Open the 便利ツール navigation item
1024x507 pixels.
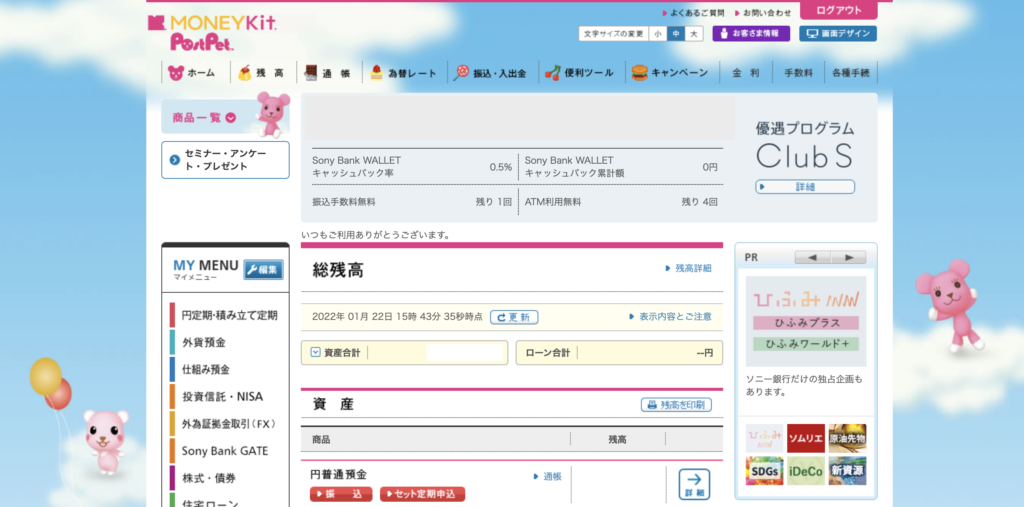[x=579, y=73]
